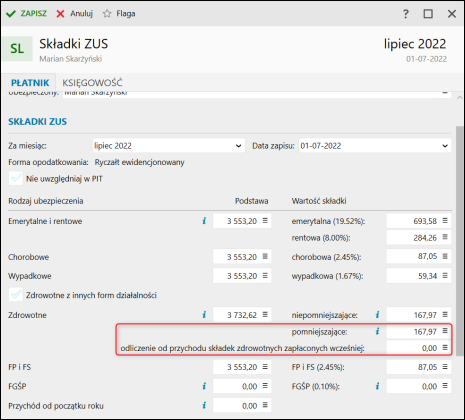Open menu icon for Przychód od początku roku
Screen dimensions: 465x420
[265, 405]
